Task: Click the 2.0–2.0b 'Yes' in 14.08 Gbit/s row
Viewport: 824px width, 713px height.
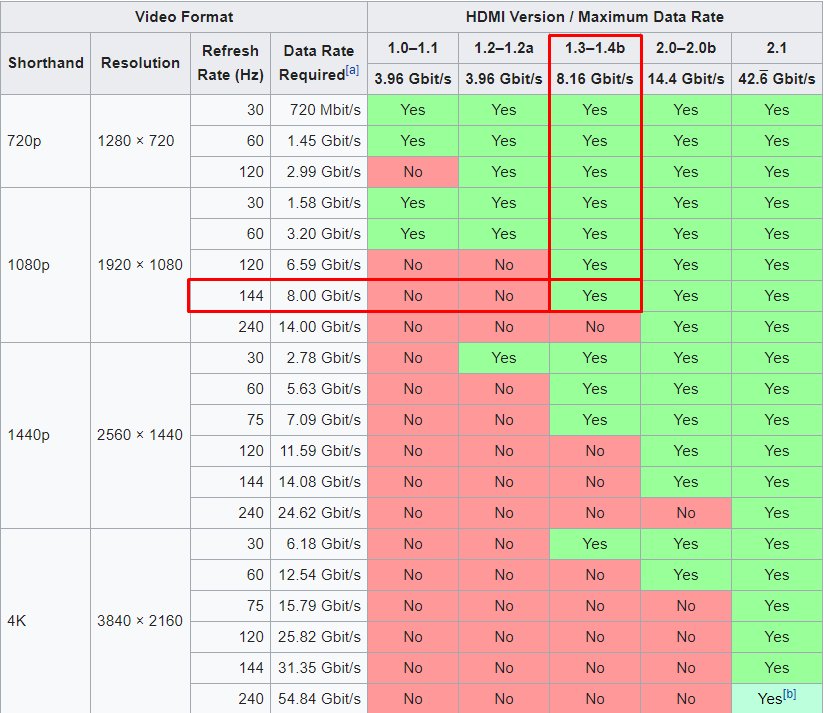Action: click(686, 482)
